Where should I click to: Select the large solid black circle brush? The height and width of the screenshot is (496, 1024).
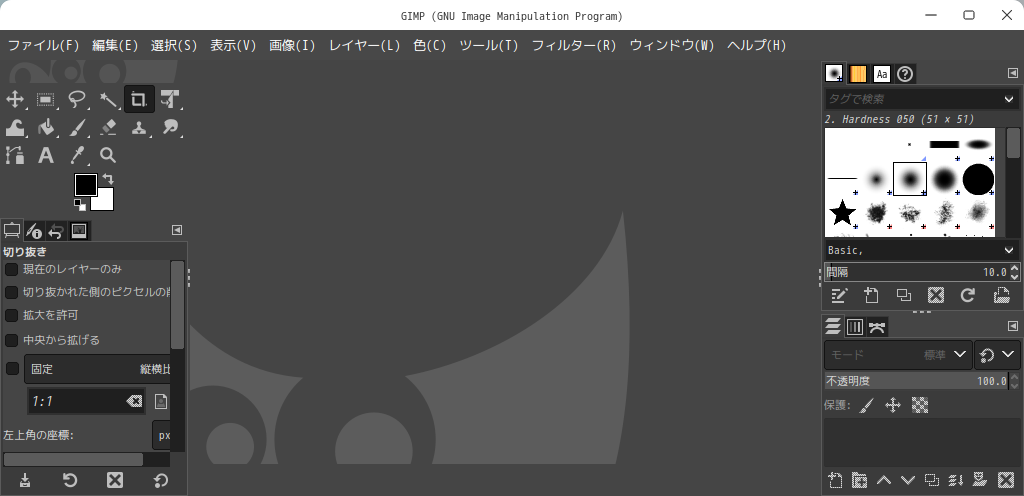point(978,179)
